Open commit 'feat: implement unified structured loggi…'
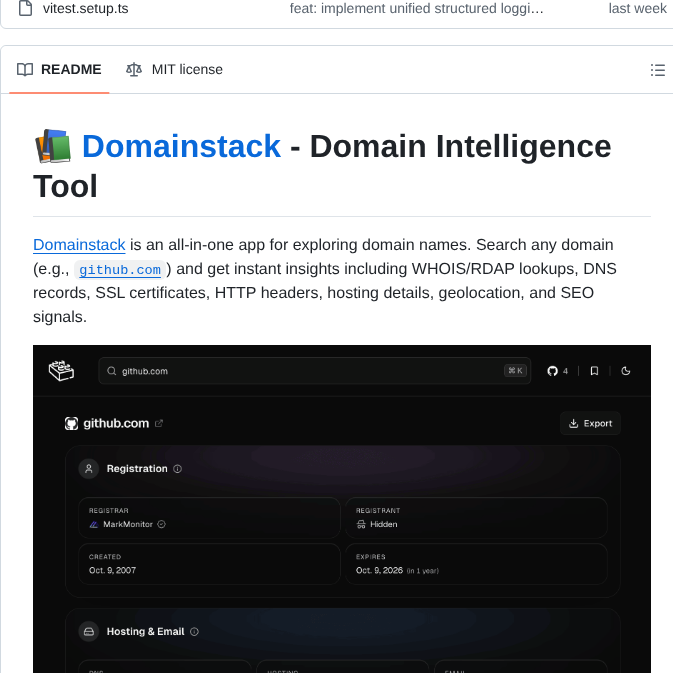The height and width of the screenshot is (673, 673). 416,9
